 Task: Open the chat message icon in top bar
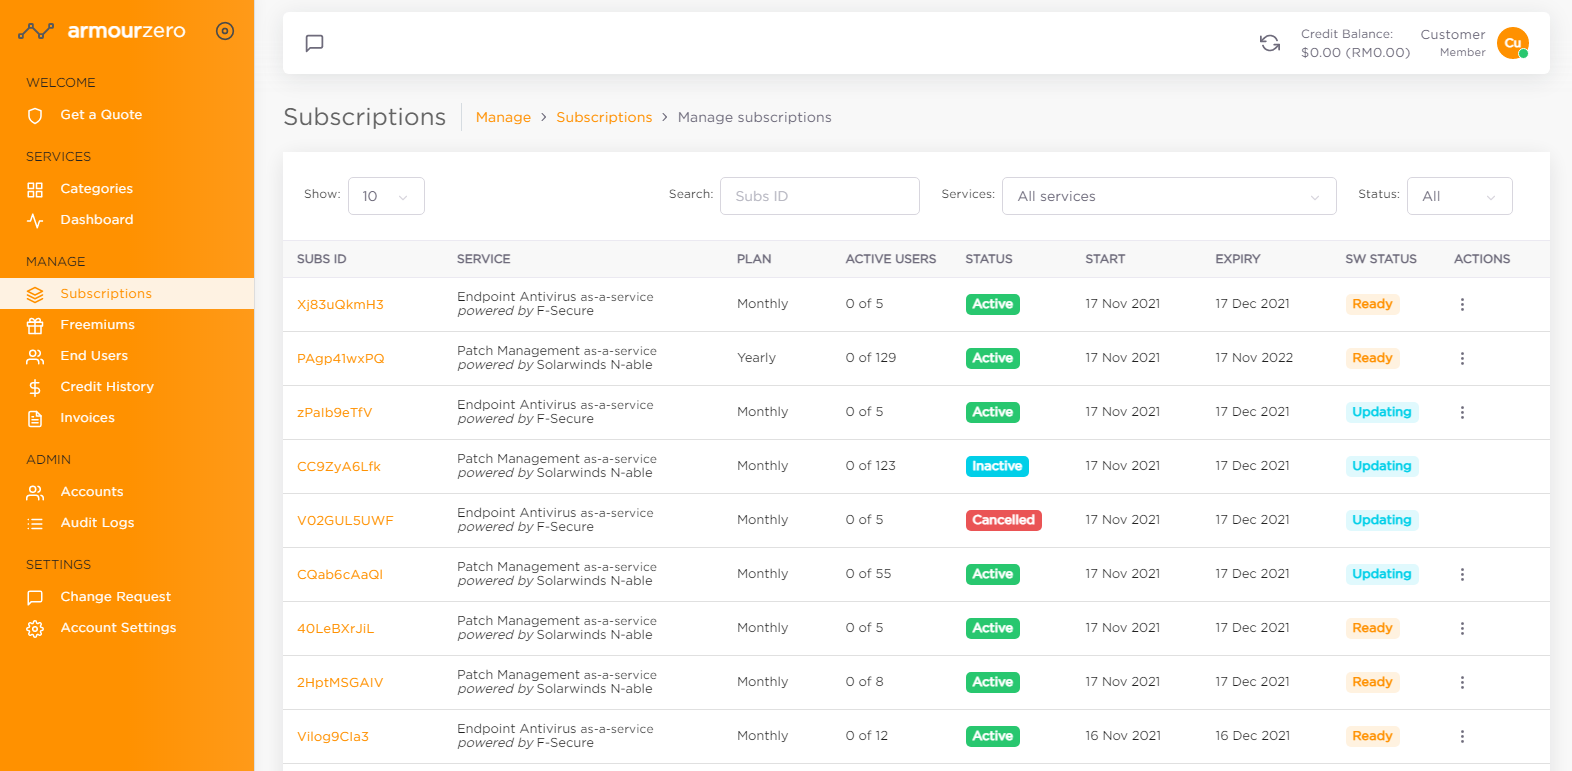click(x=314, y=43)
